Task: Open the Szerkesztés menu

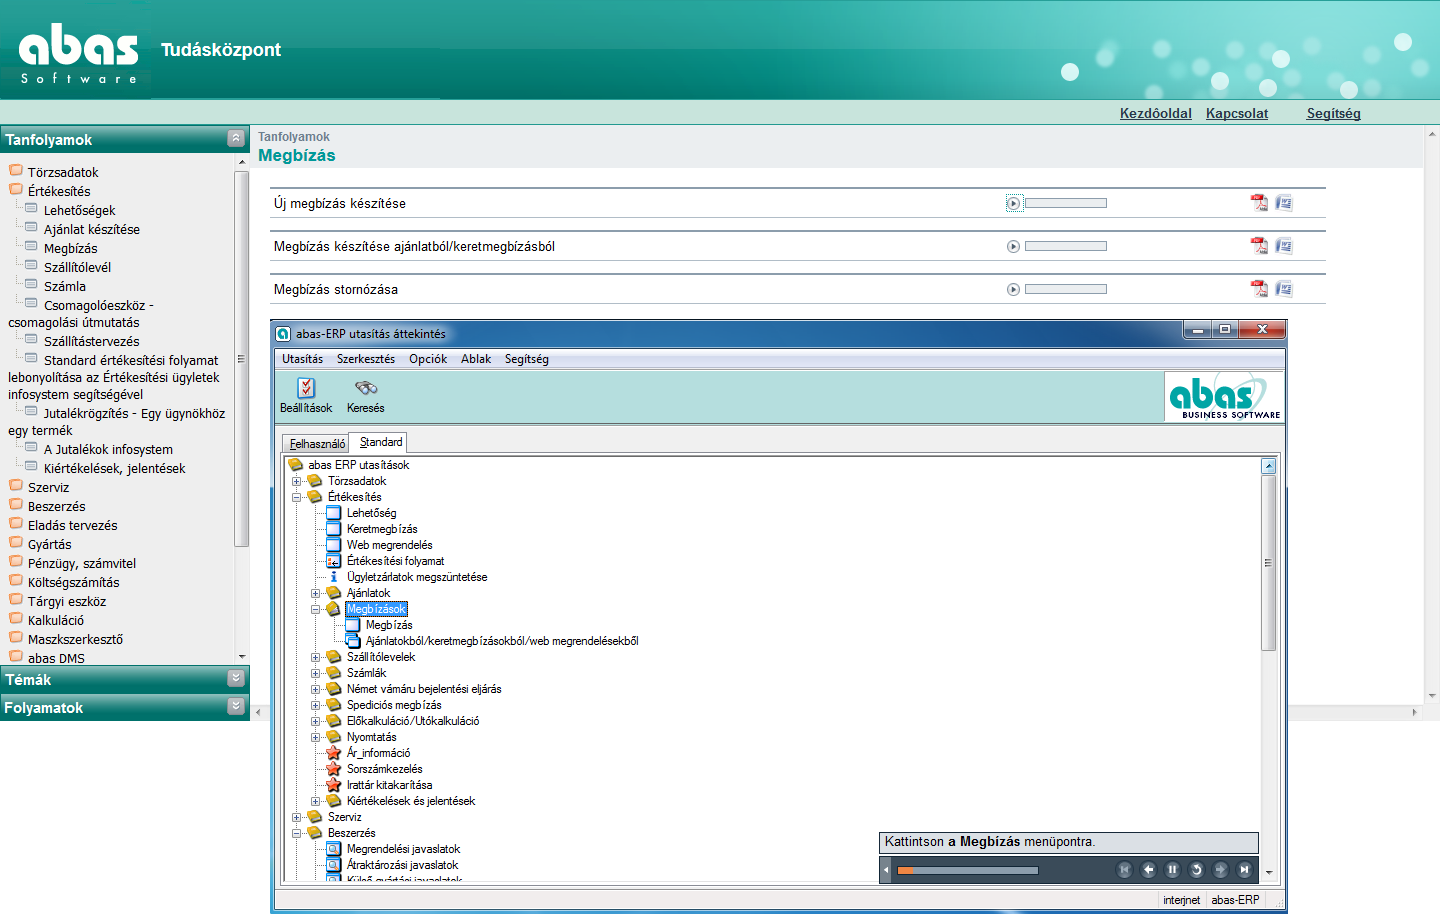Action: click(x=365, y=359)
